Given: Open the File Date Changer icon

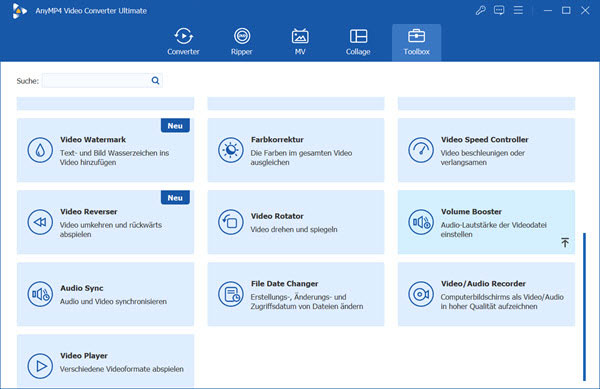Looking at the screenshot, I should (231, 294).
